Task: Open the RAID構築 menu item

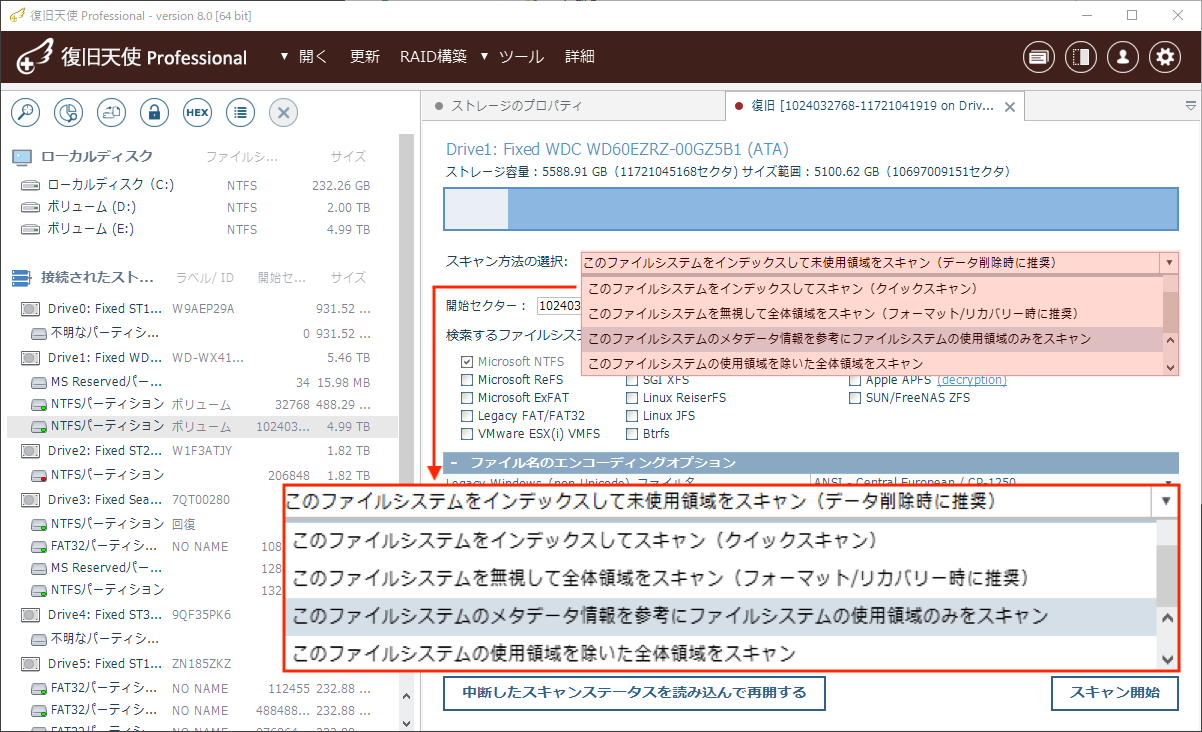Action: coord(433,57)
